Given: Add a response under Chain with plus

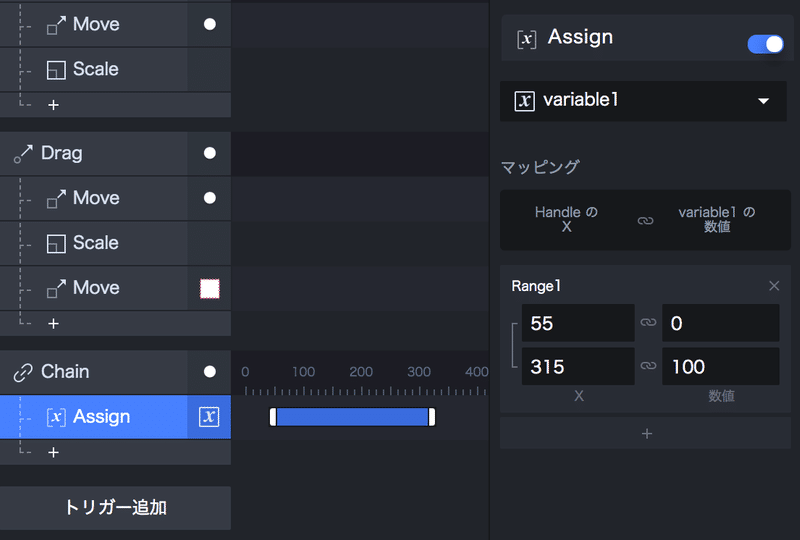Looking at the screenshot, I should 53,452.
